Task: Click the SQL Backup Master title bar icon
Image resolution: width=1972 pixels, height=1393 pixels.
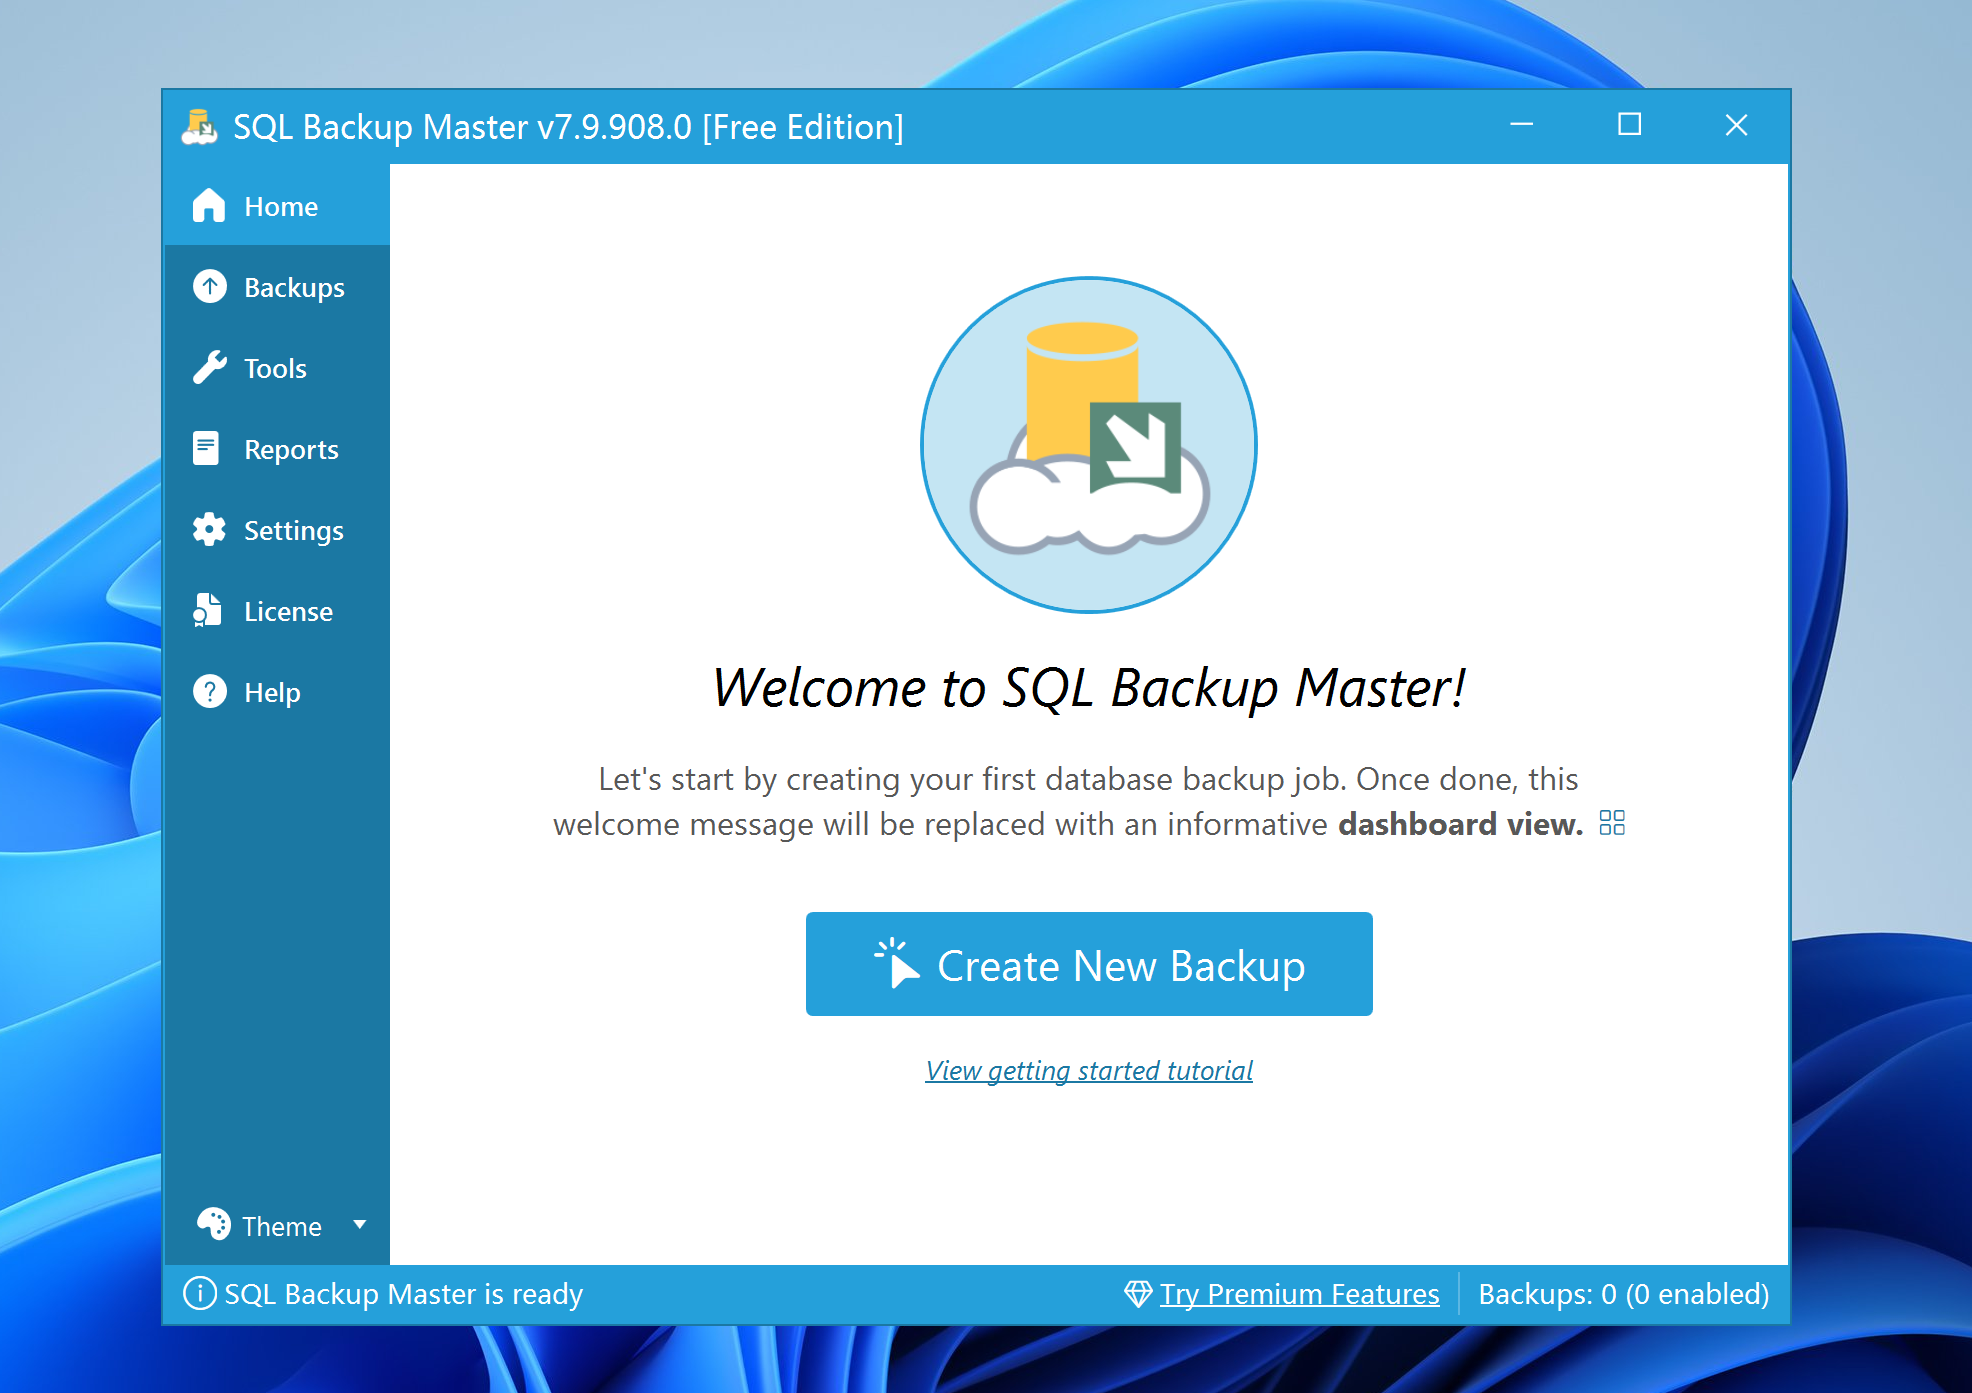Action: pos(199,127)
